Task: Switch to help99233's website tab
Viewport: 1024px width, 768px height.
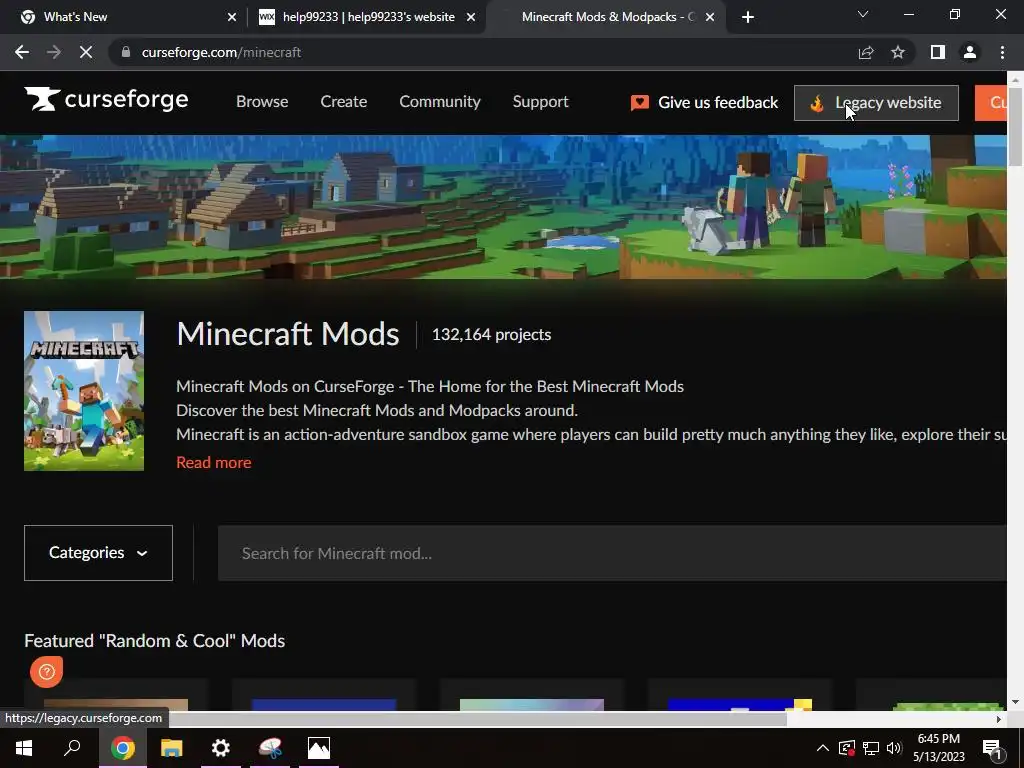Action: (x=368, y=17)
